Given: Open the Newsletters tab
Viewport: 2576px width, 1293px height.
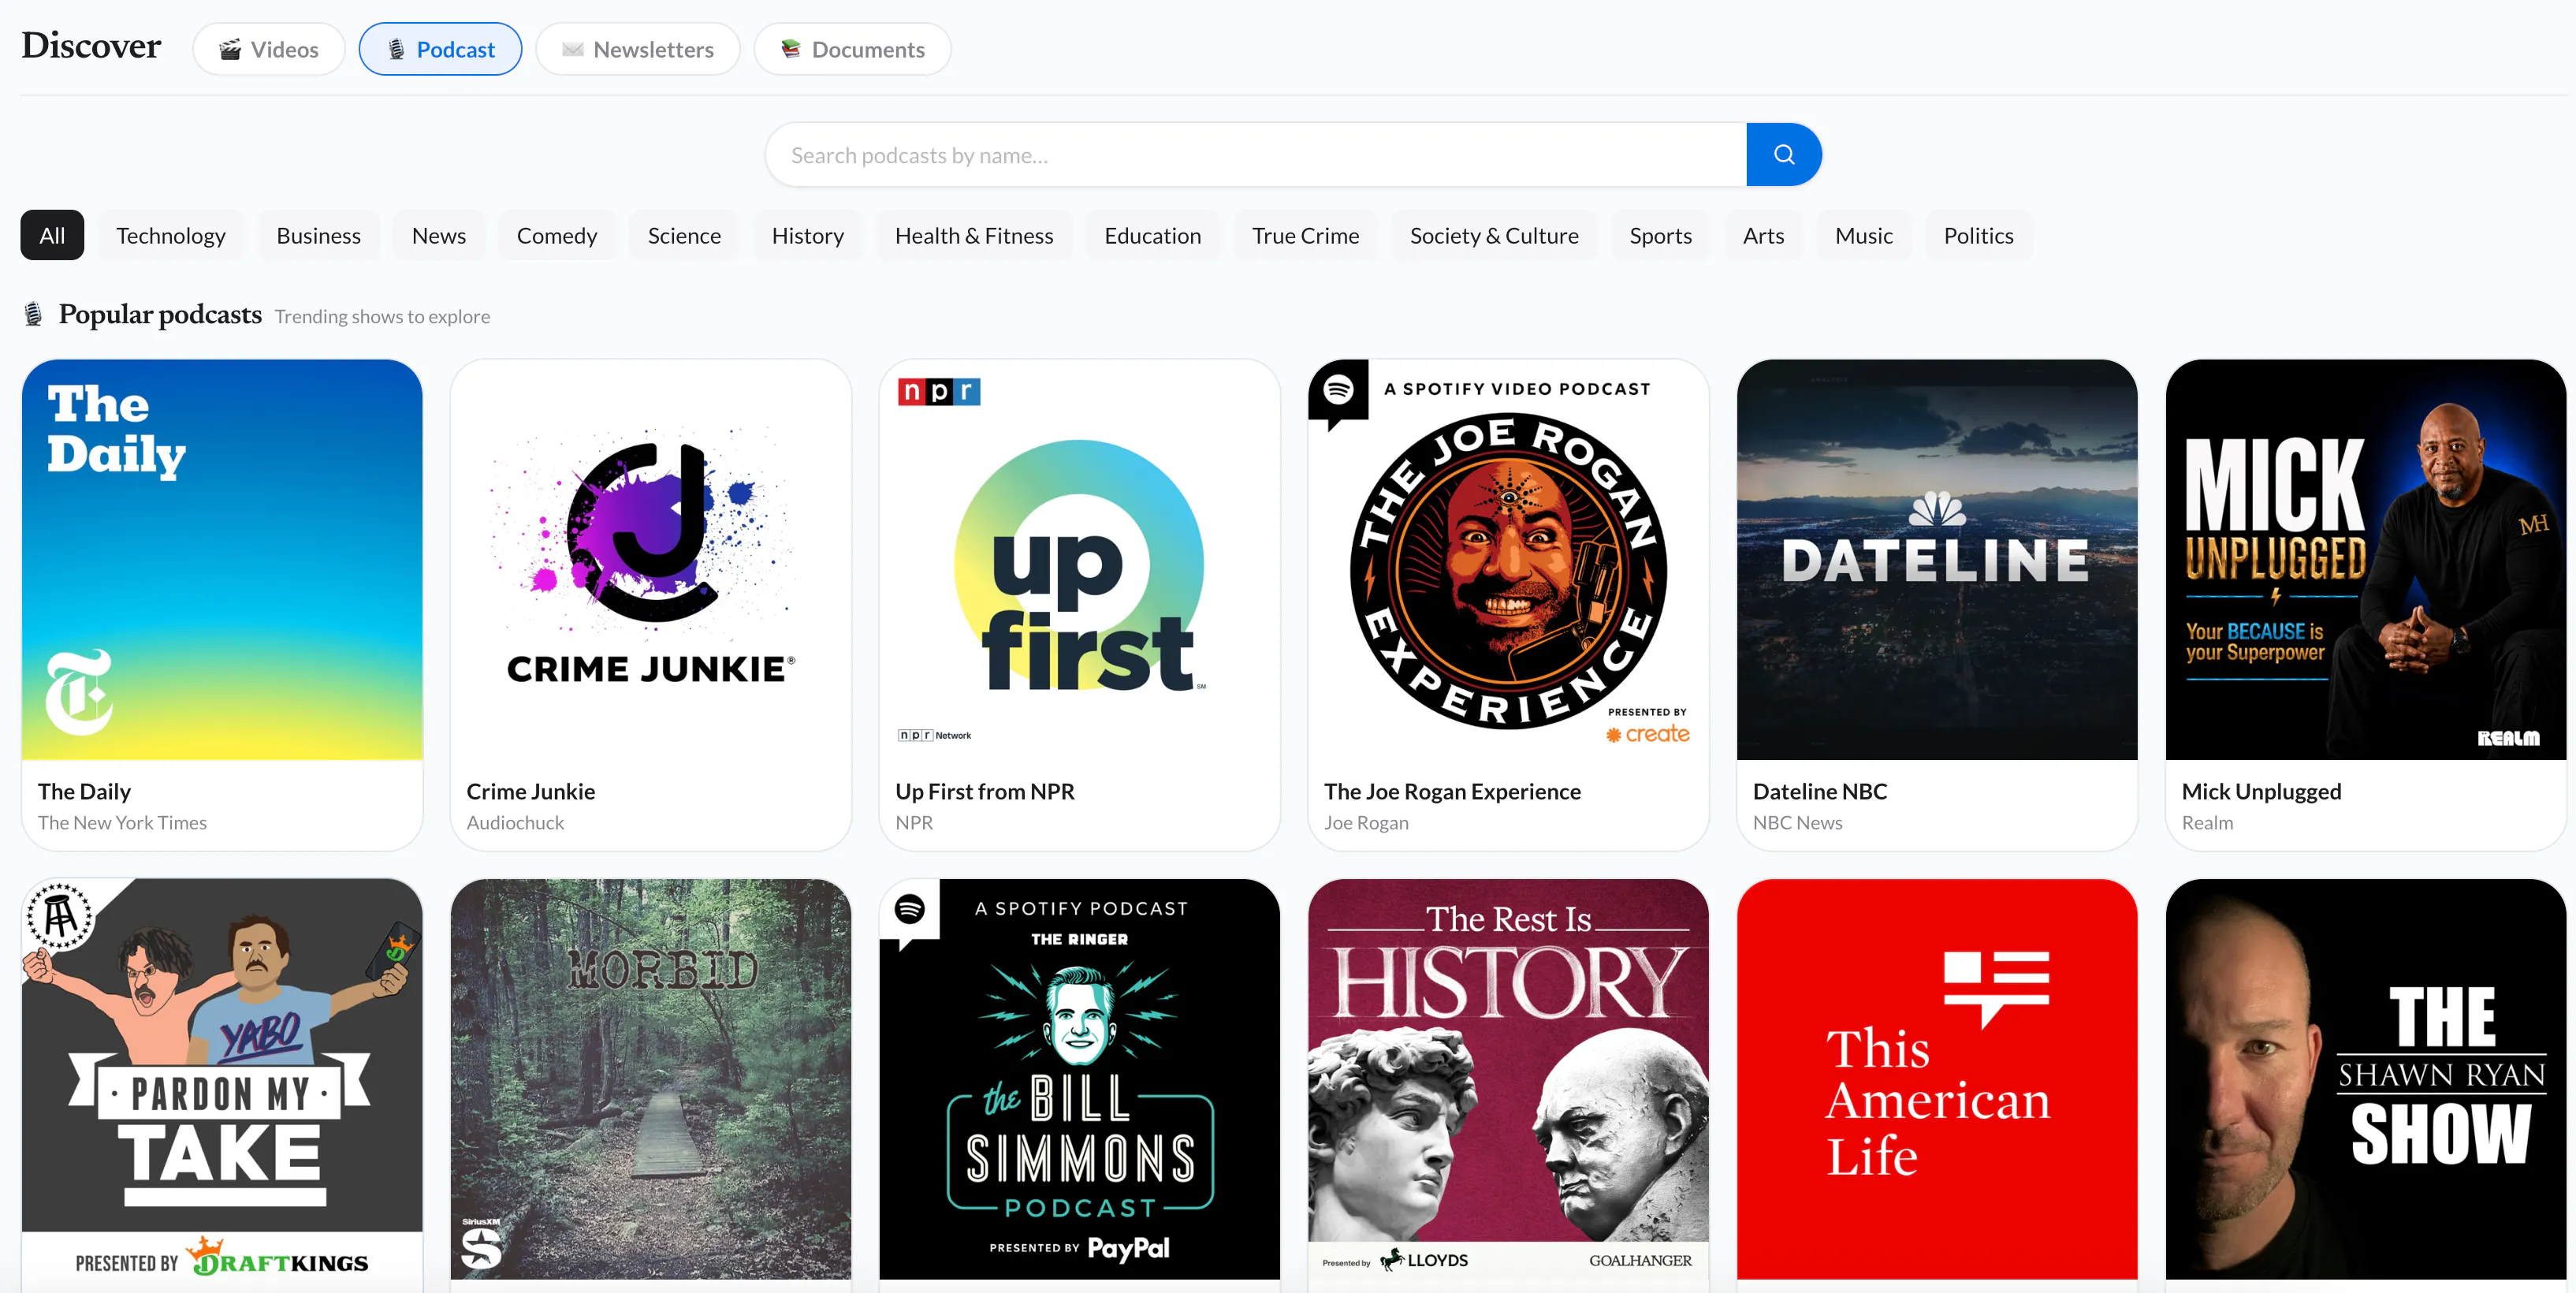Looking at the screenshot, I should 638,49.
